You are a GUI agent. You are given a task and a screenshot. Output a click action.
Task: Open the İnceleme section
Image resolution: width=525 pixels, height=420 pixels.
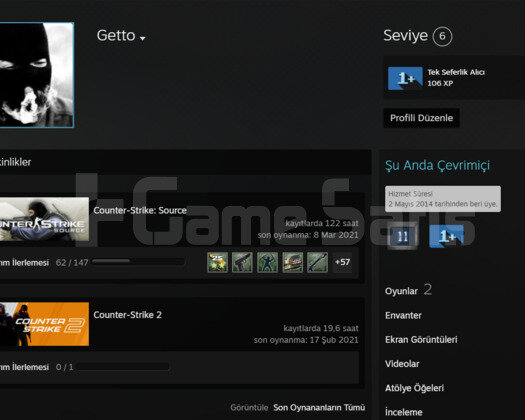403,412
